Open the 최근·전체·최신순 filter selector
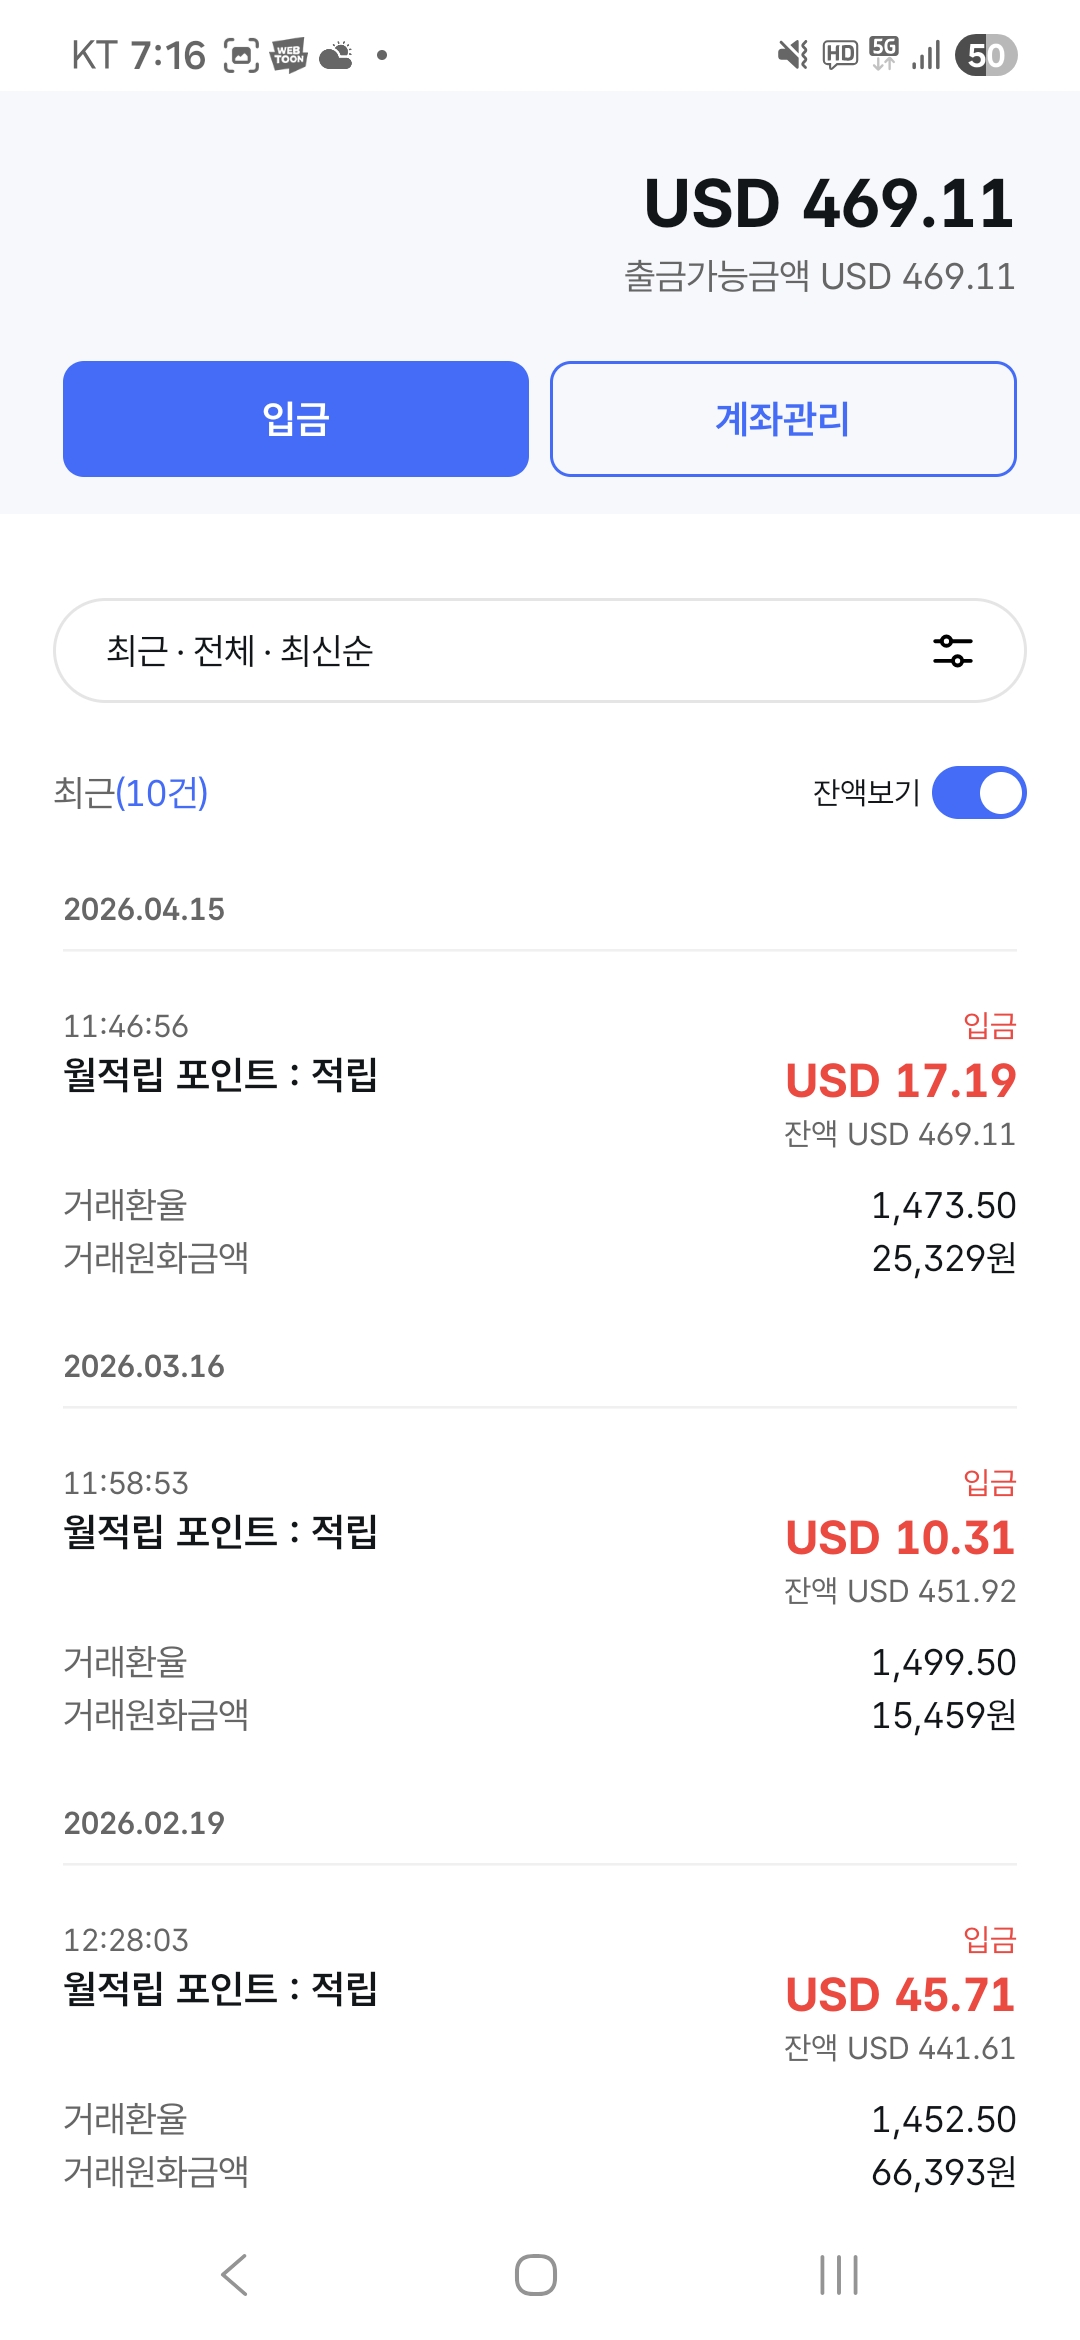The image size is (1080, 2340). coord(500,651)
